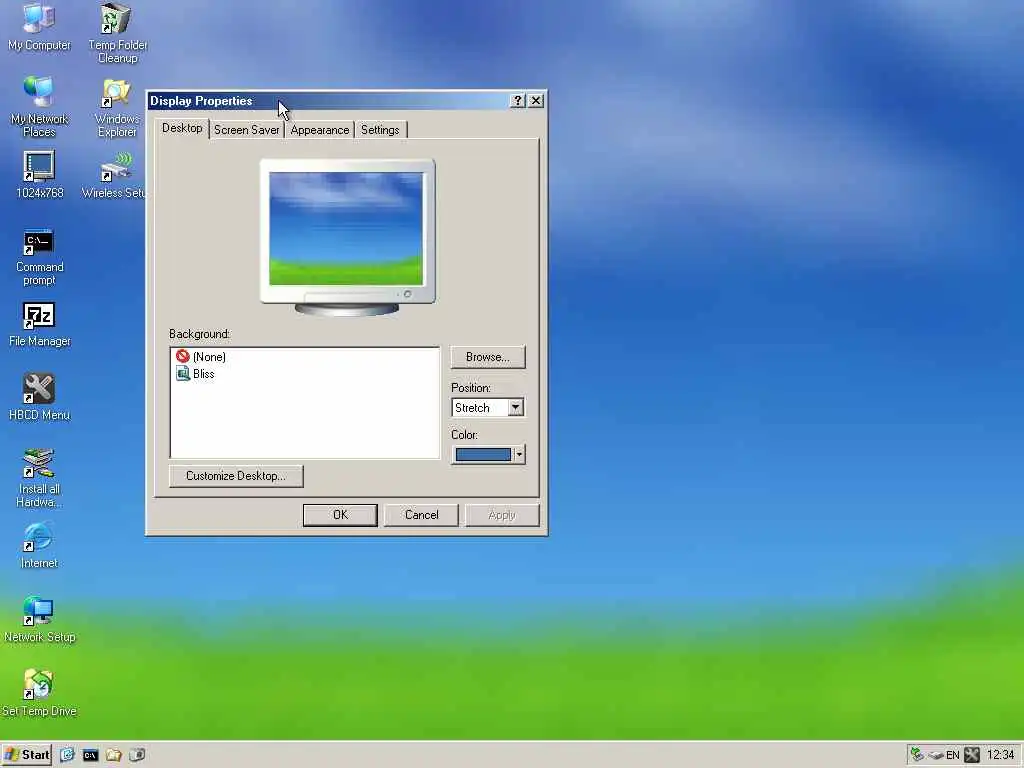Click the network tray icon

pyautogui.click(x=917, y=755)
